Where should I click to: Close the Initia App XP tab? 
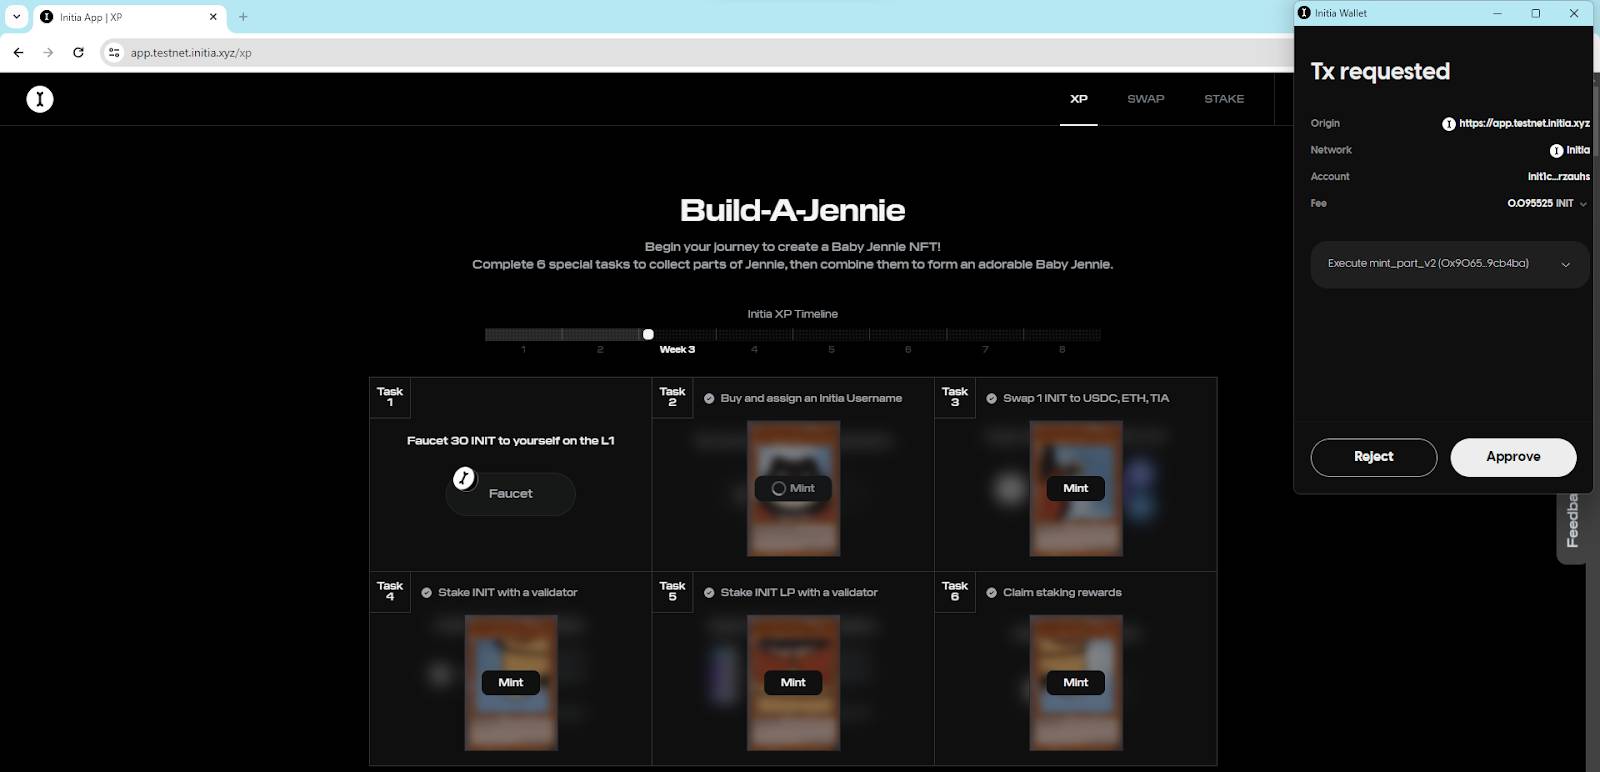coord(213,17)
